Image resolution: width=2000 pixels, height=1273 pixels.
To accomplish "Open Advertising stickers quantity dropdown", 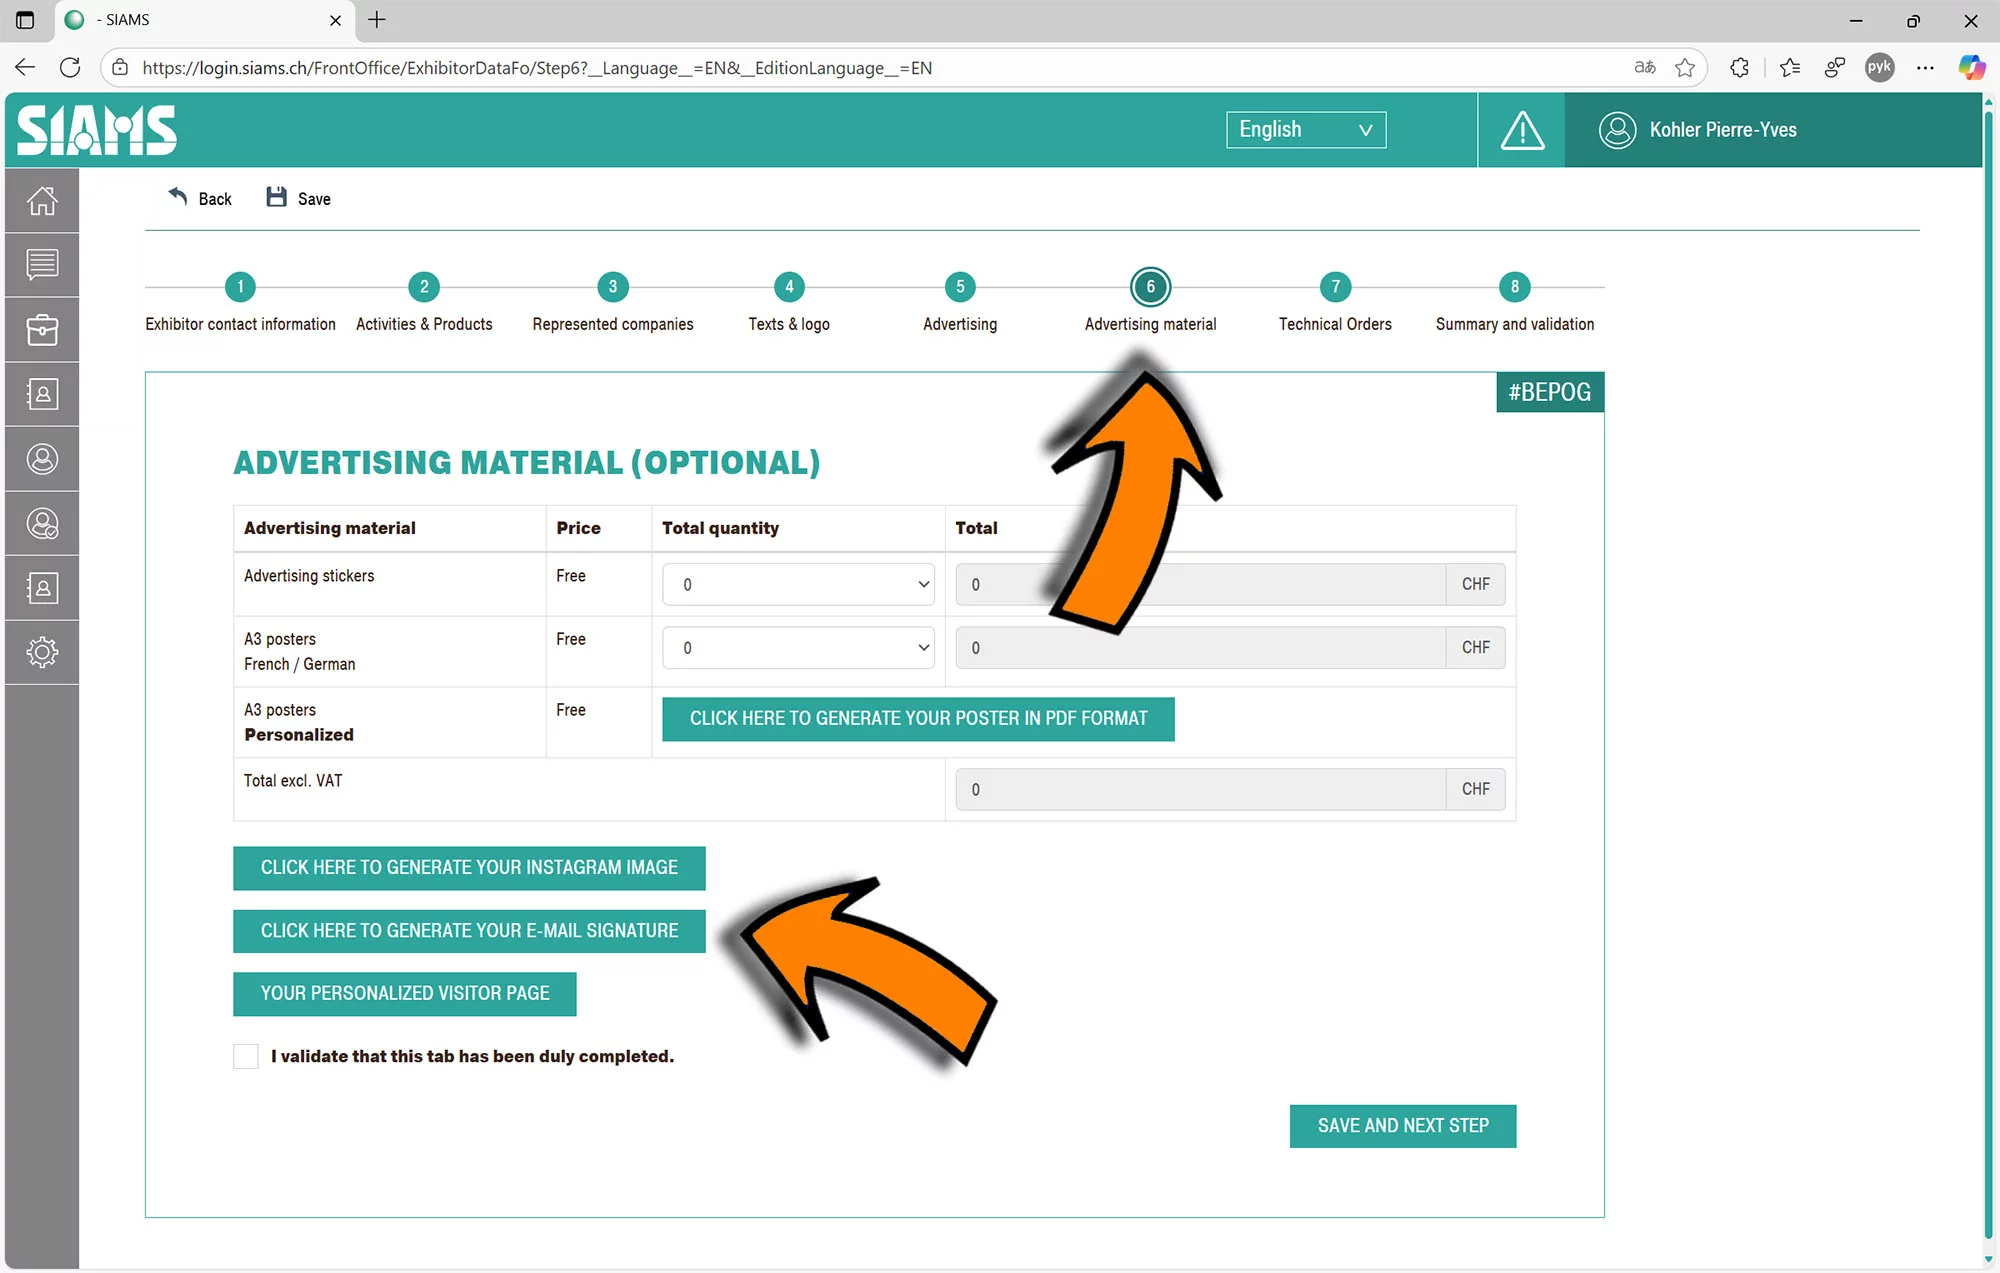I will point(798,585).
